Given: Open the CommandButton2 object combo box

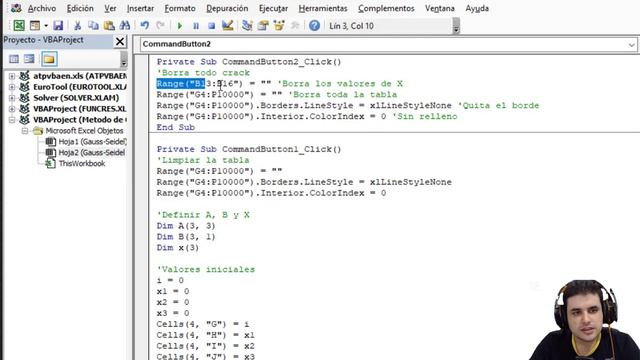Looking at the screenshot, I should [x=388, y=44].
